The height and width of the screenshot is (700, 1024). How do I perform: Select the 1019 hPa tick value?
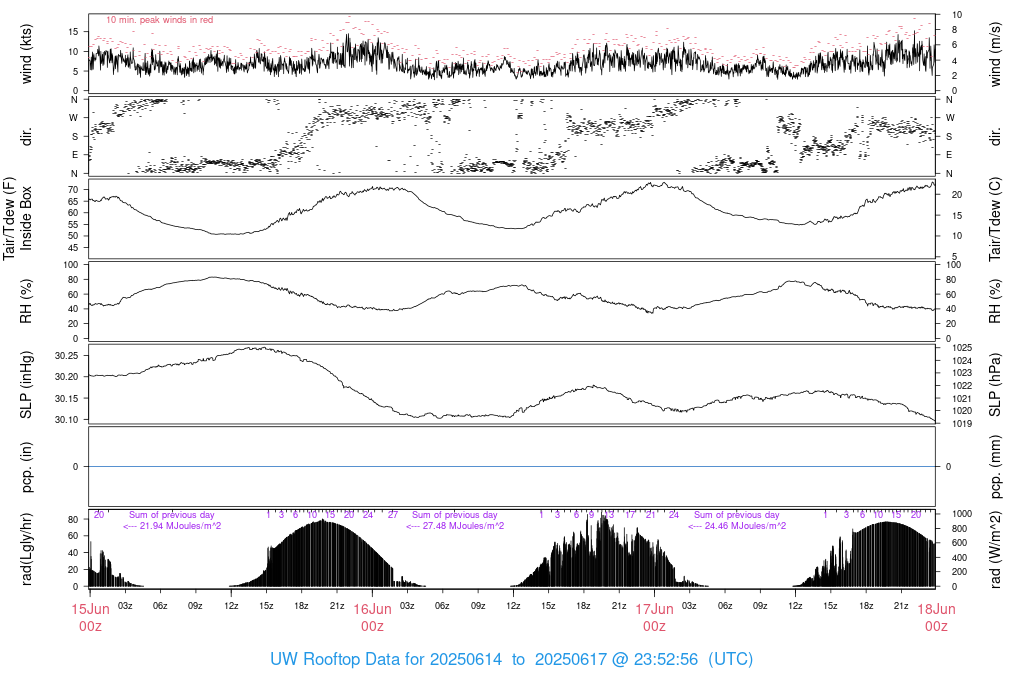962,424
